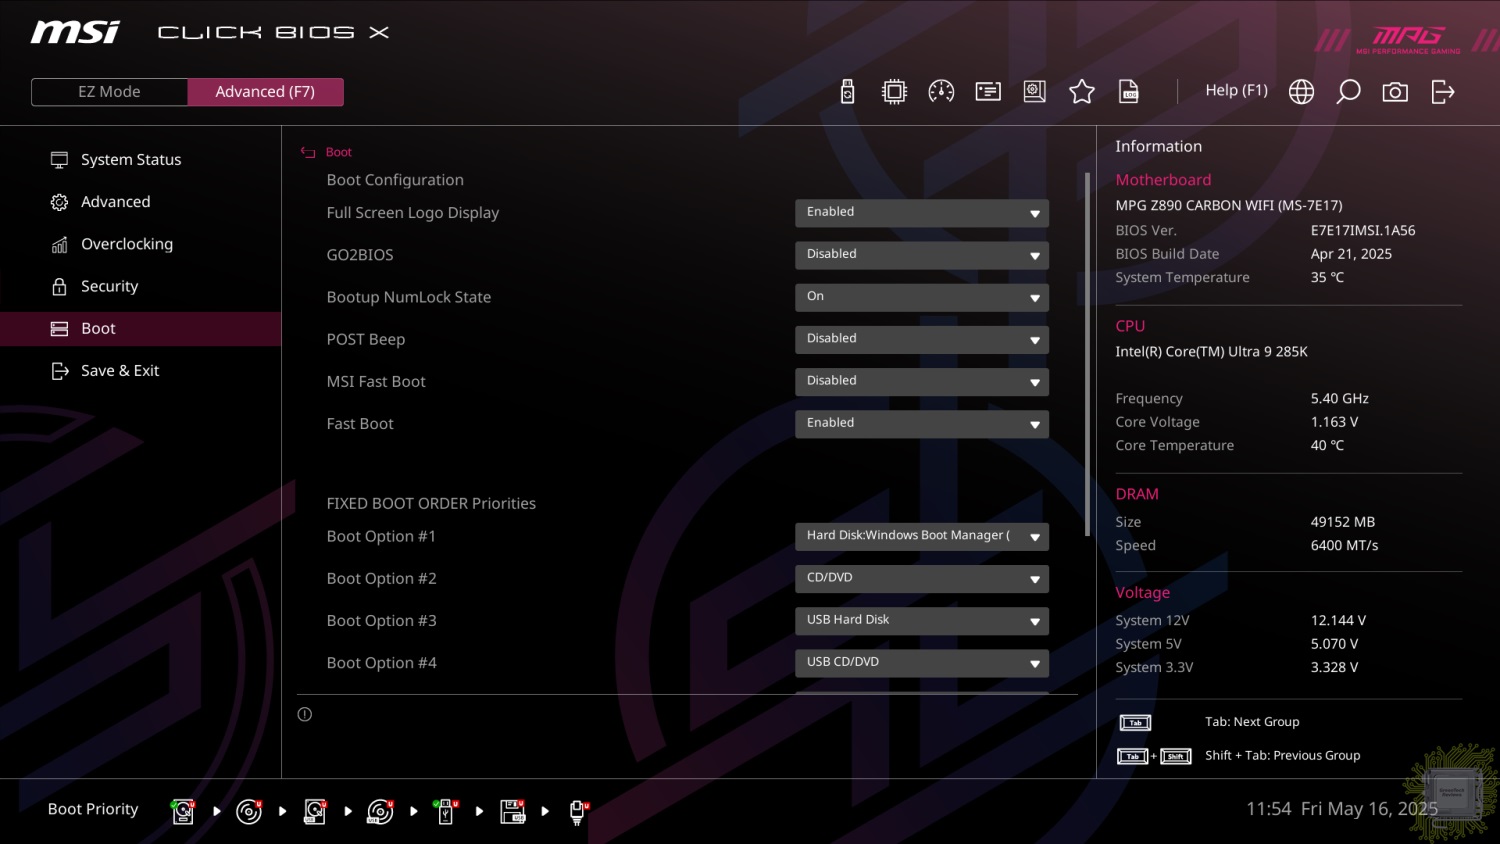Click the FIXED BOOT ORDER Priorities heading
The image size is (1500, 844).
431,503
